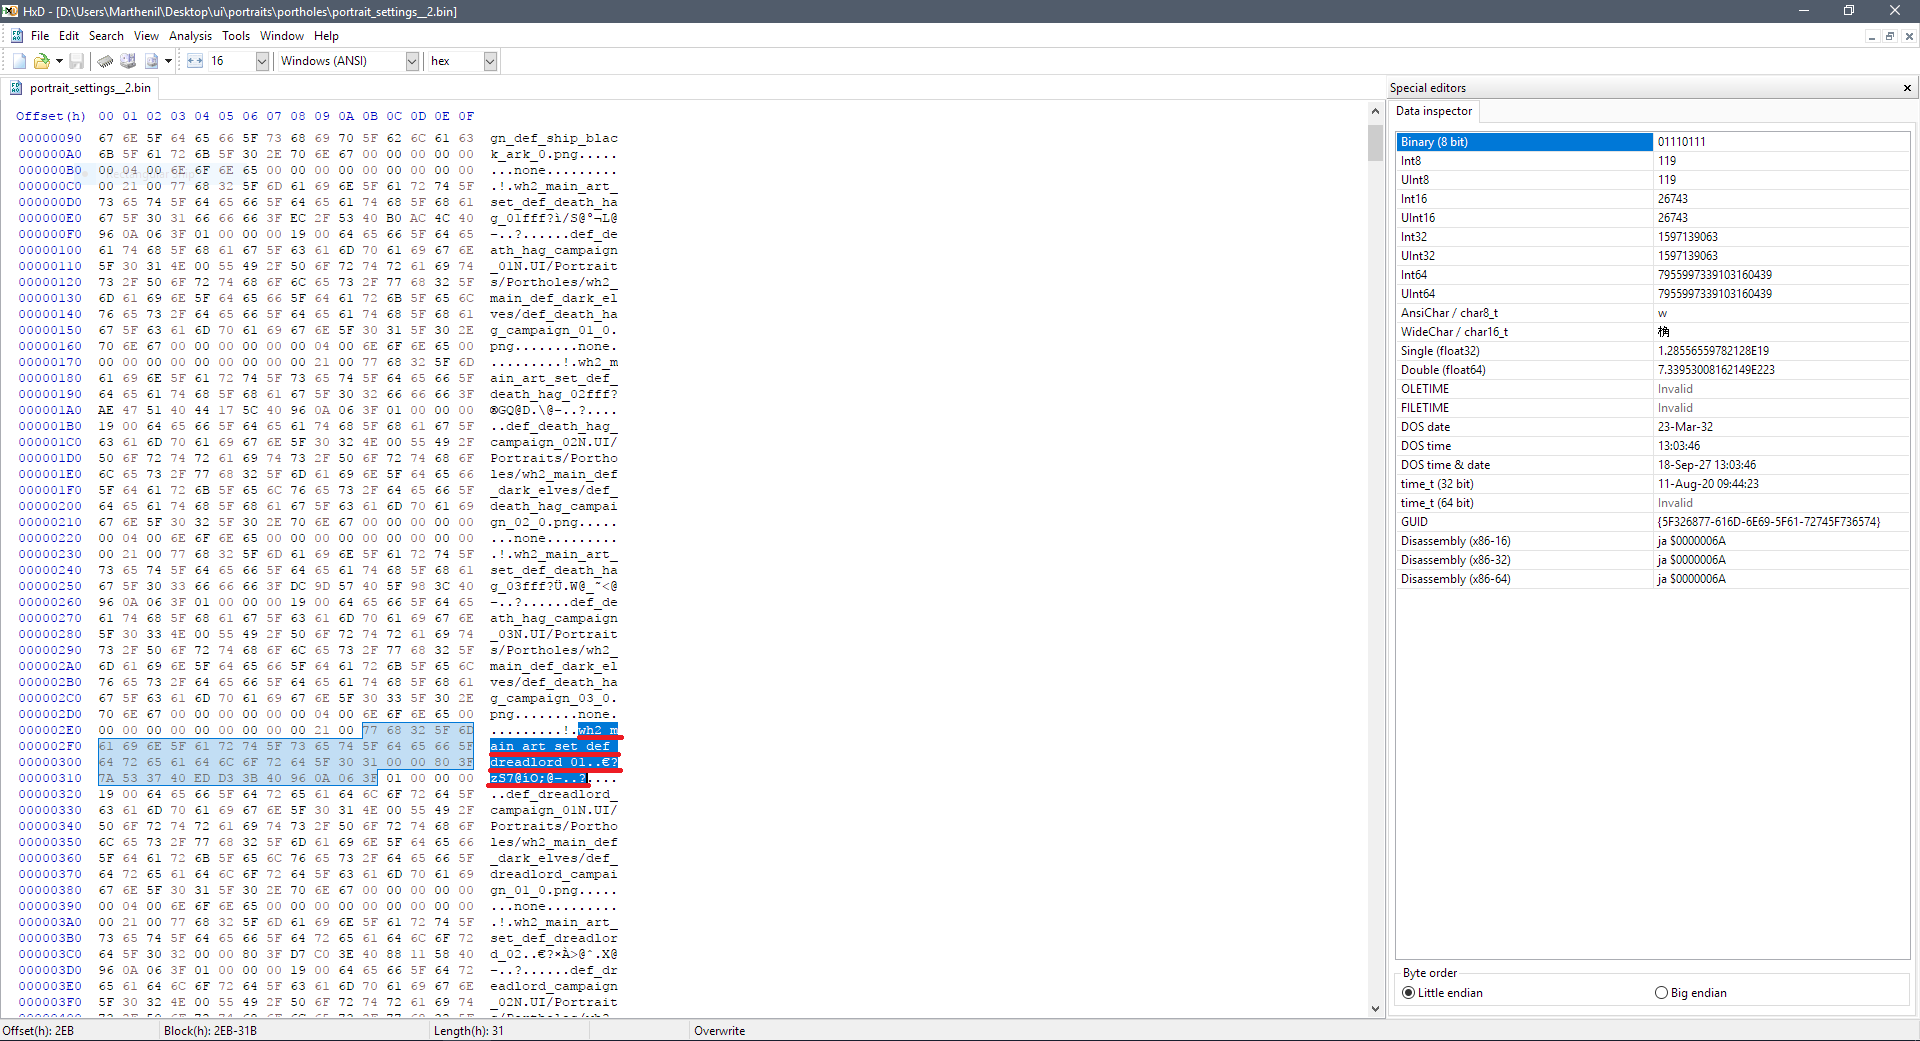Select the UInt64 inspector row
The width and height of the screenshot is (1920, 1041).
pos(1652,294)
